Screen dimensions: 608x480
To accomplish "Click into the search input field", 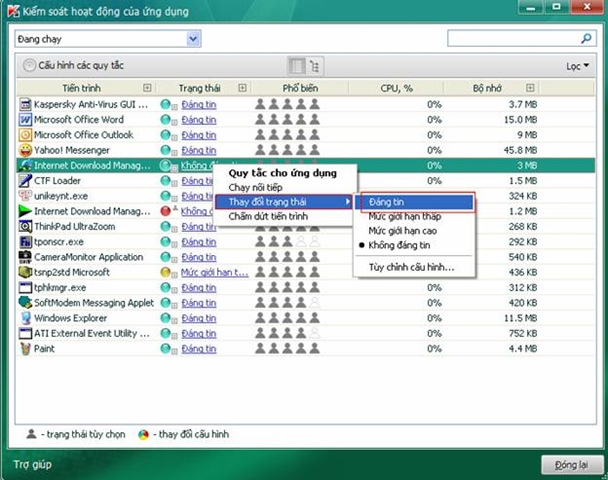I will click(x=514, y=38).
